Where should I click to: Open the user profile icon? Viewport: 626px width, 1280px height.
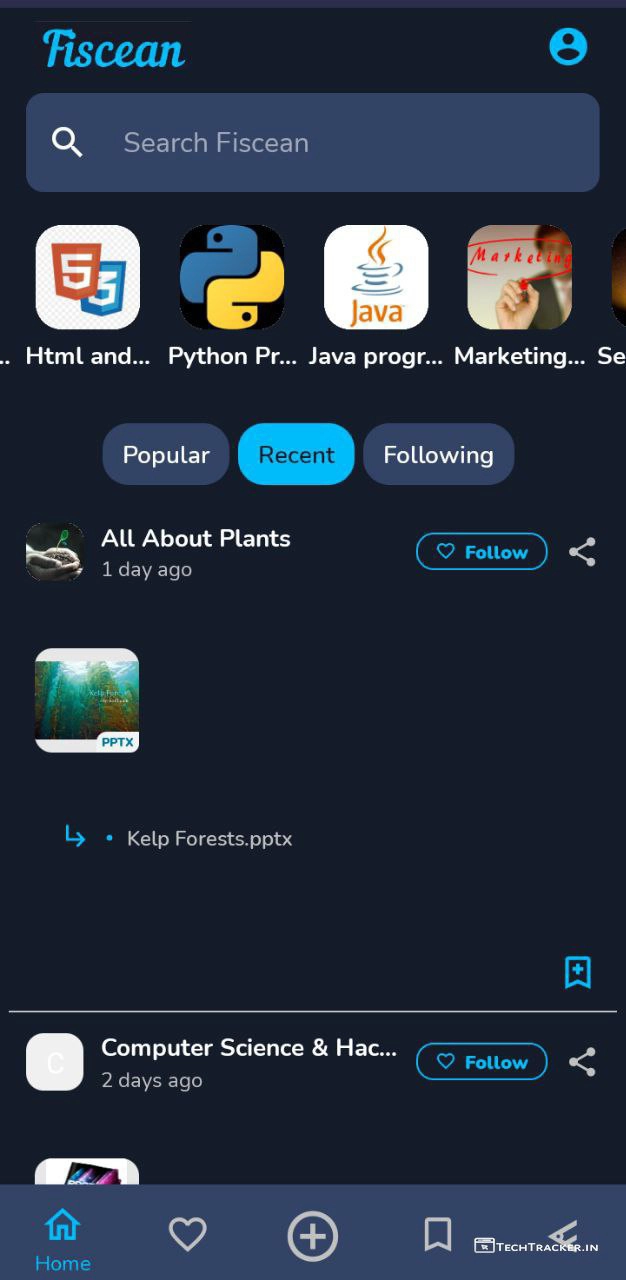tap(568, 47)
